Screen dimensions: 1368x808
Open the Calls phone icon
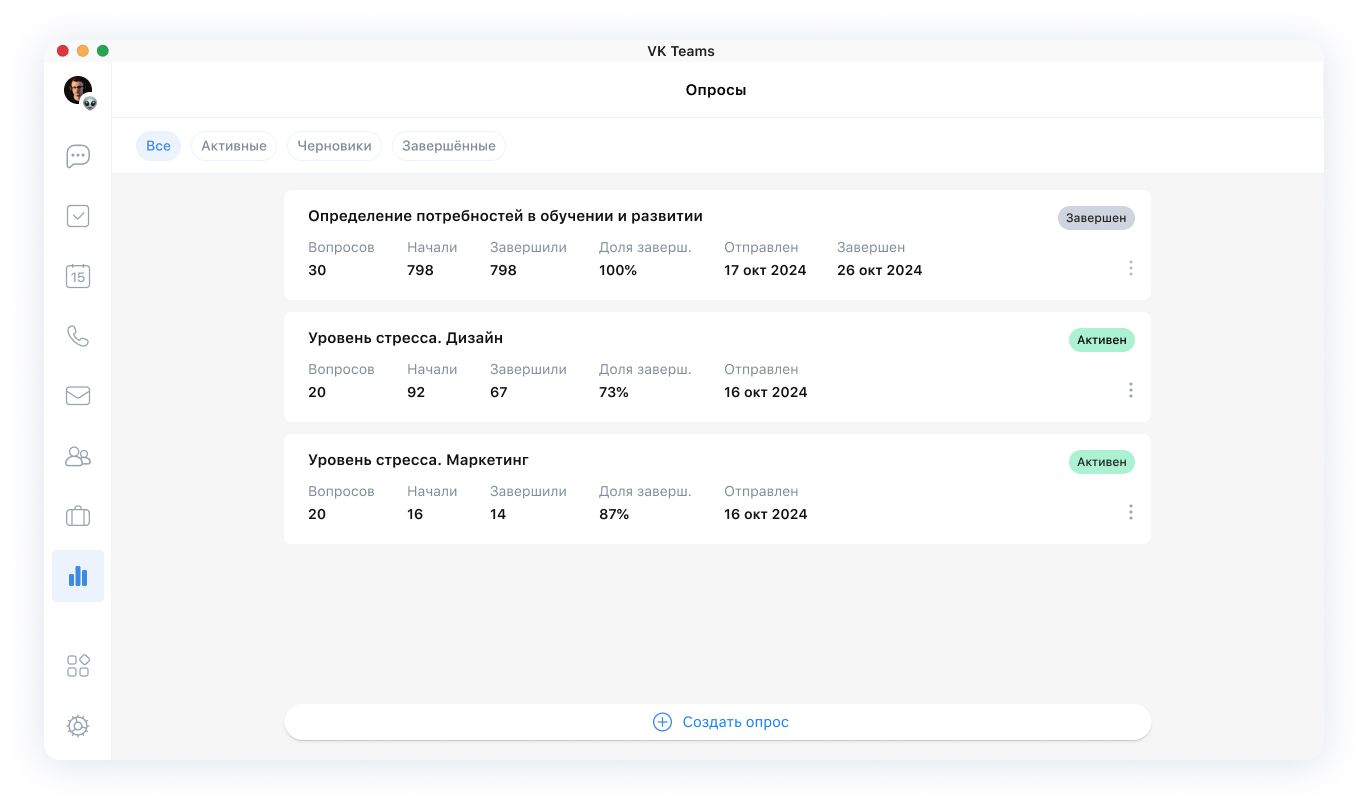[78, 336]
